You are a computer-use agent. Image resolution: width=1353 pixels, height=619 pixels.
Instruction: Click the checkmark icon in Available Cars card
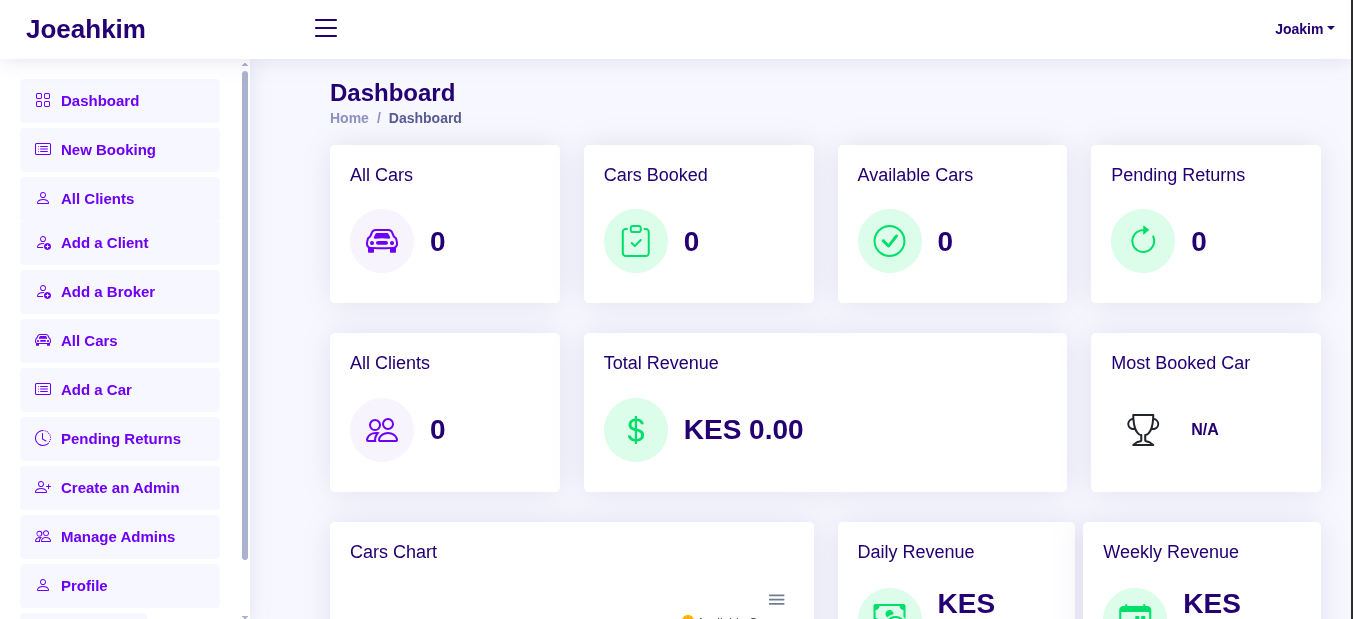pos(889,241)
